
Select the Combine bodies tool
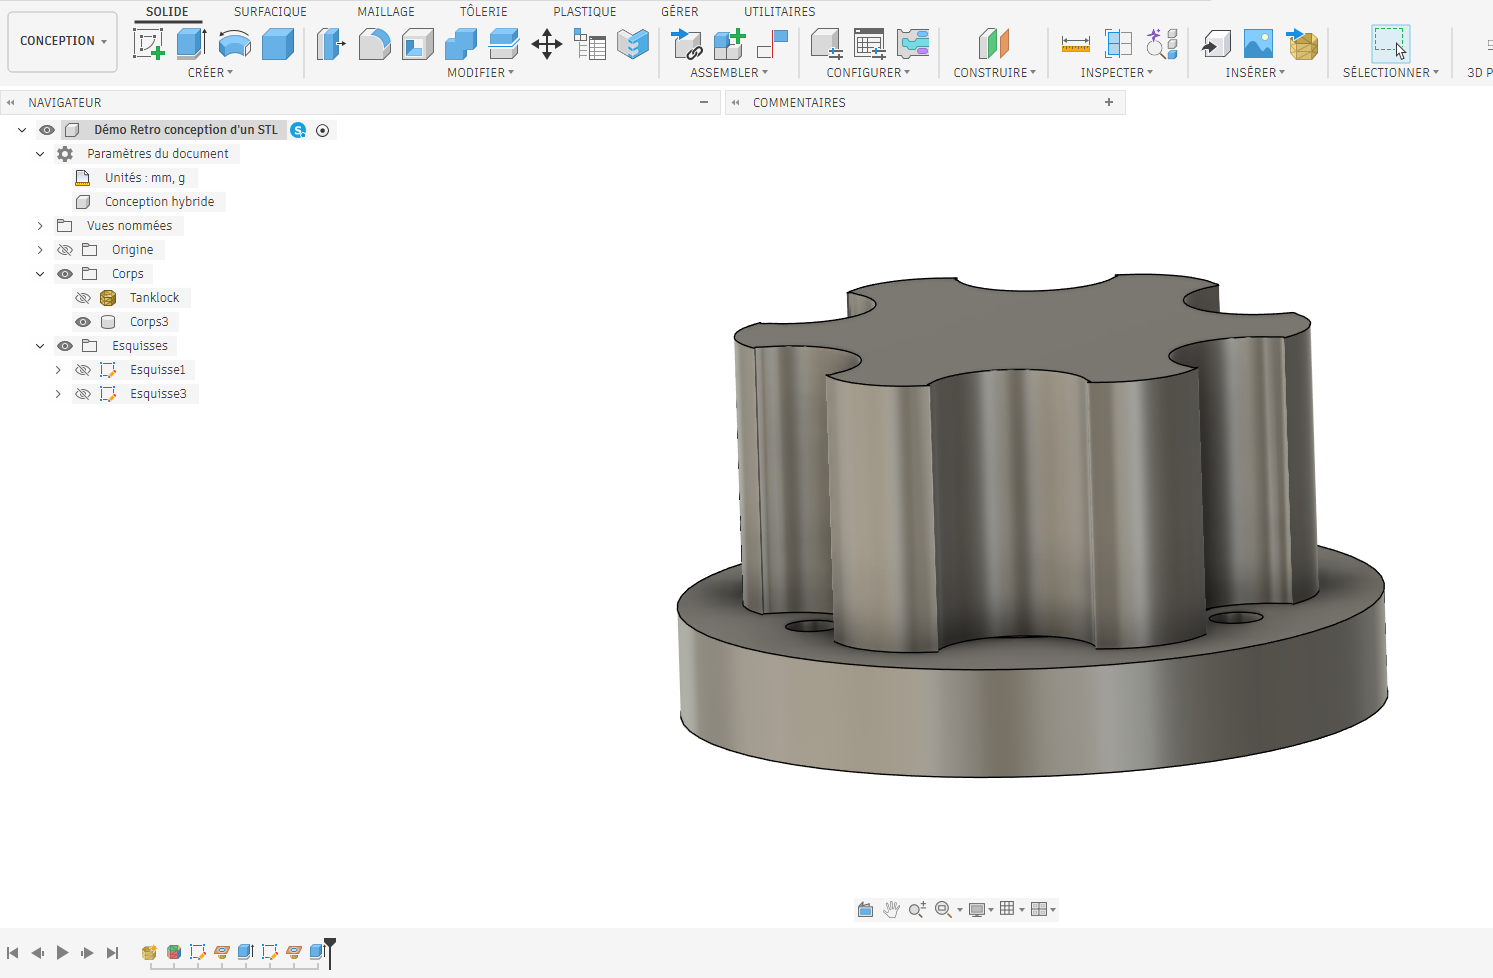pyautogui.click(x=460, y=44)
